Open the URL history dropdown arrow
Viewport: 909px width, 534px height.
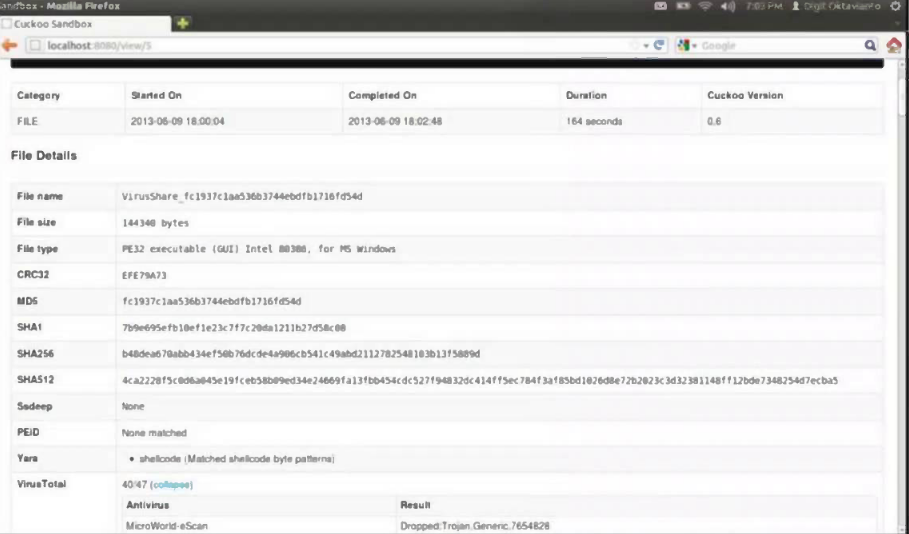646,46
